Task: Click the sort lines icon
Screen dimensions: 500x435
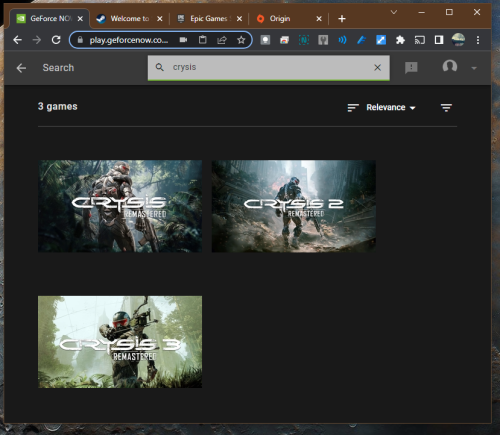Action: 353,108
